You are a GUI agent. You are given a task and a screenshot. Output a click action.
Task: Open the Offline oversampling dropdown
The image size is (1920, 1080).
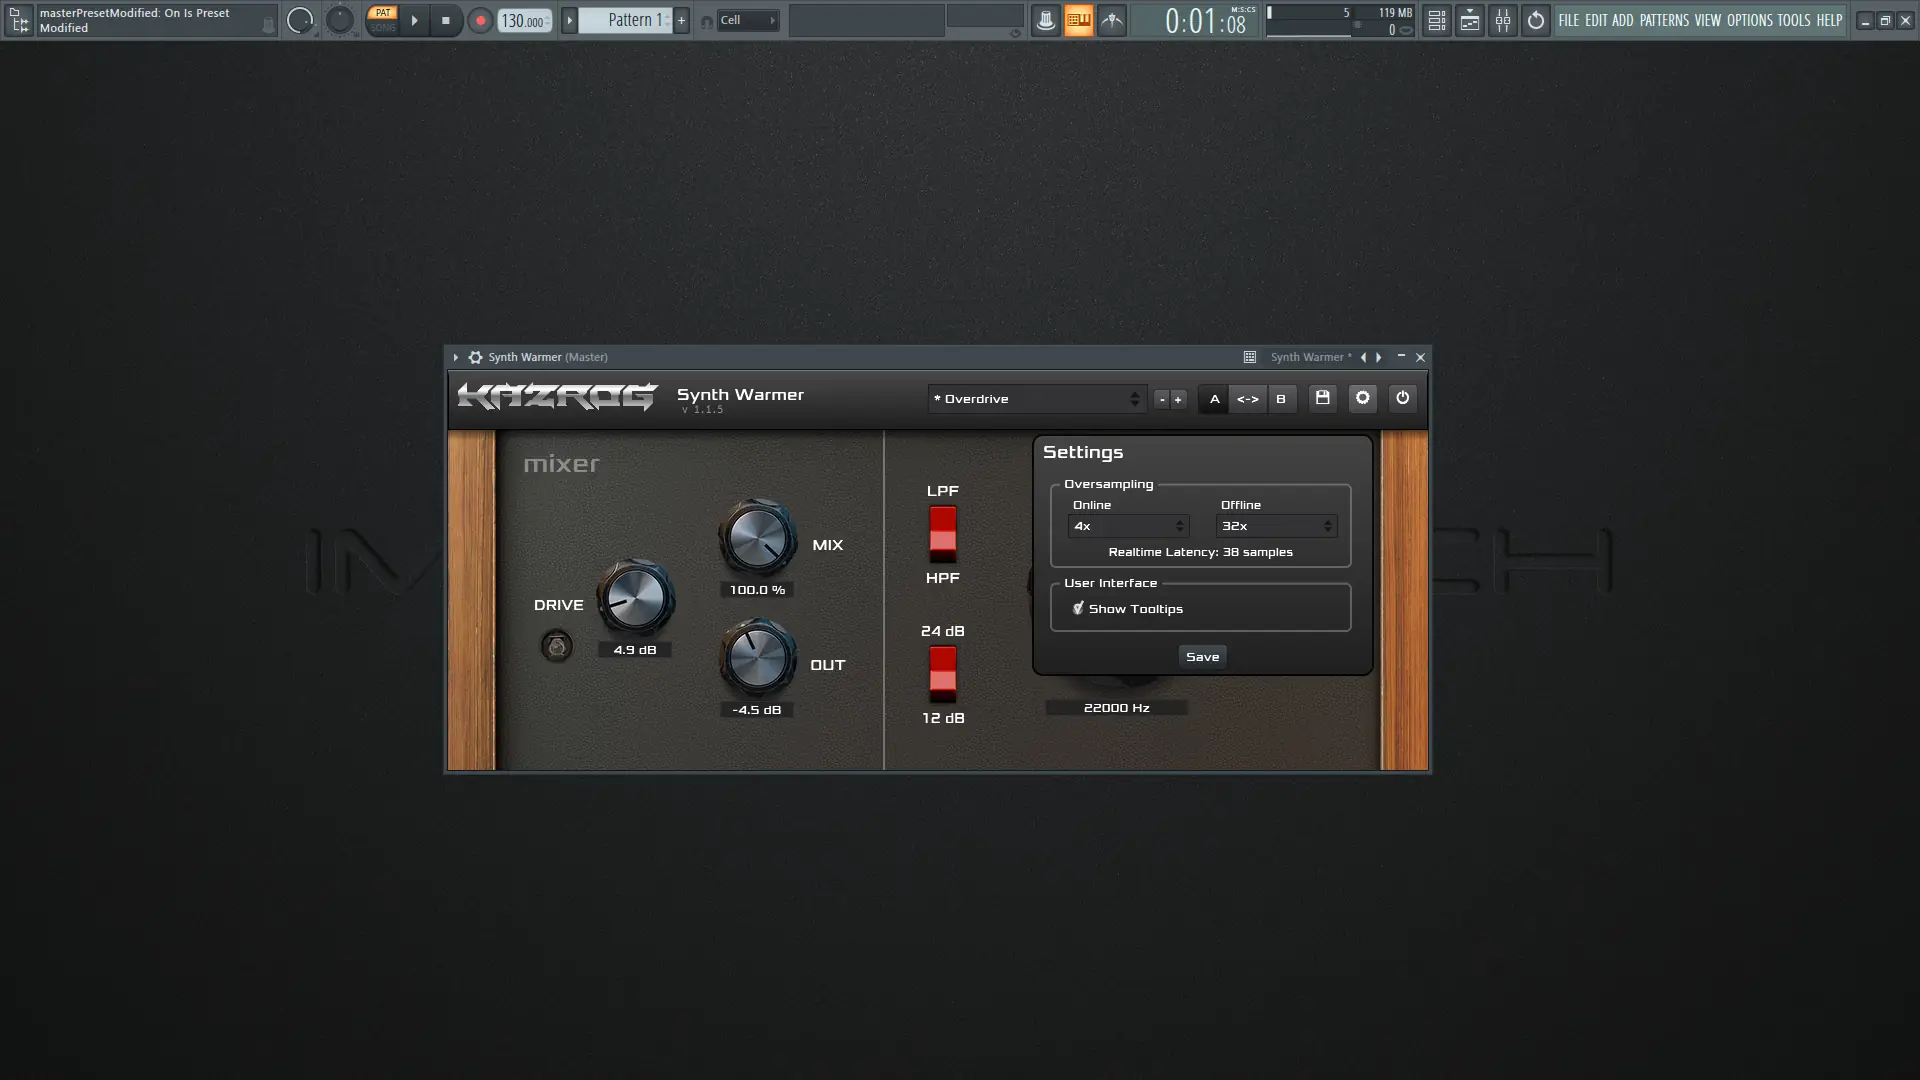pyautogui.click(x=1275, y=526)
